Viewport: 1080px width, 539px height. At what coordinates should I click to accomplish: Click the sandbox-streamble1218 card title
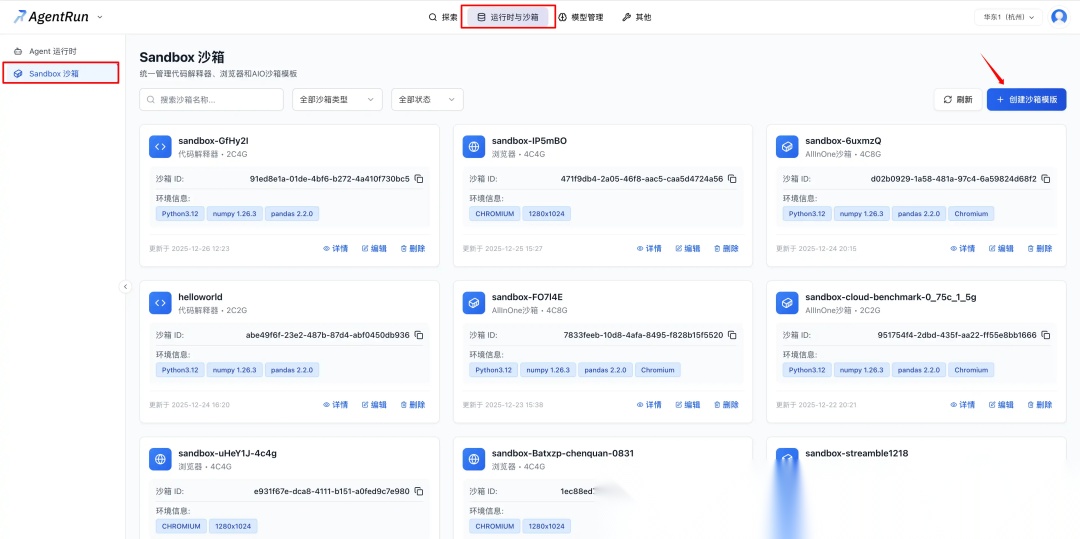pos(856,454)
